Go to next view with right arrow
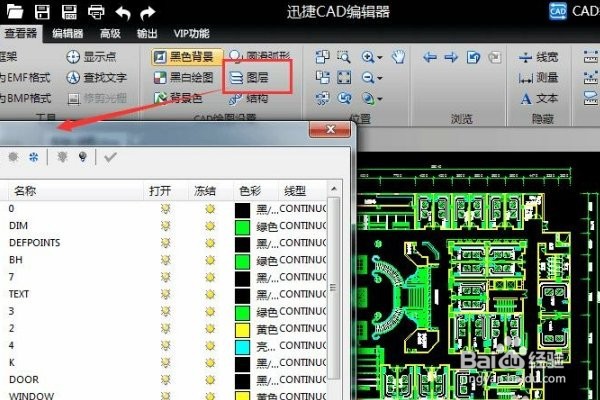This screenshot has width=600, height=400. (x=452, y=57)
